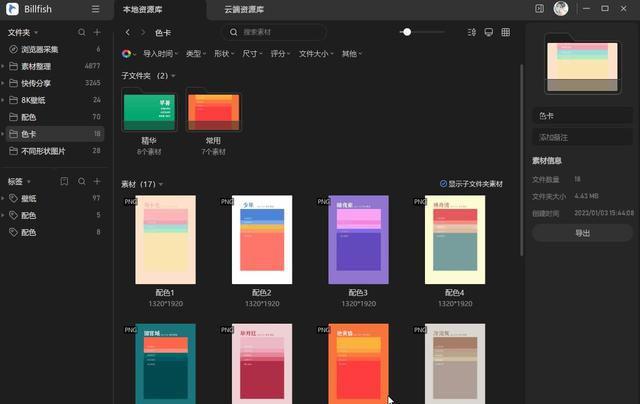Viewport: 640px width, 404px height.
Task: Expand the 8K壁纸 folder arrow
Action: 3,100
